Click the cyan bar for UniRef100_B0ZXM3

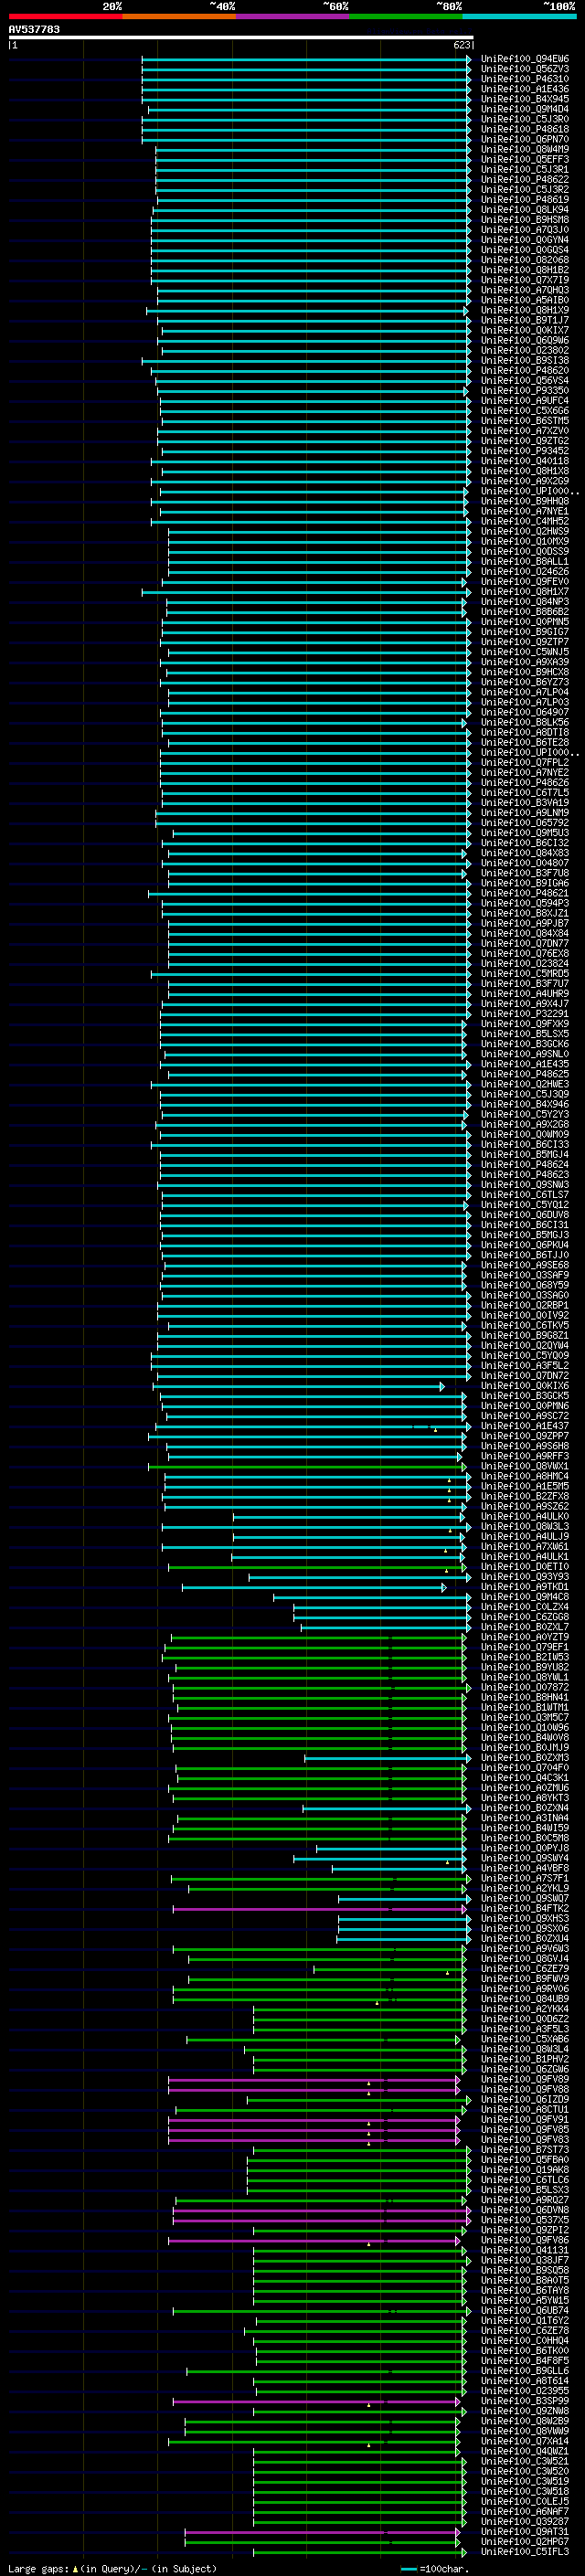[387, 1758]
